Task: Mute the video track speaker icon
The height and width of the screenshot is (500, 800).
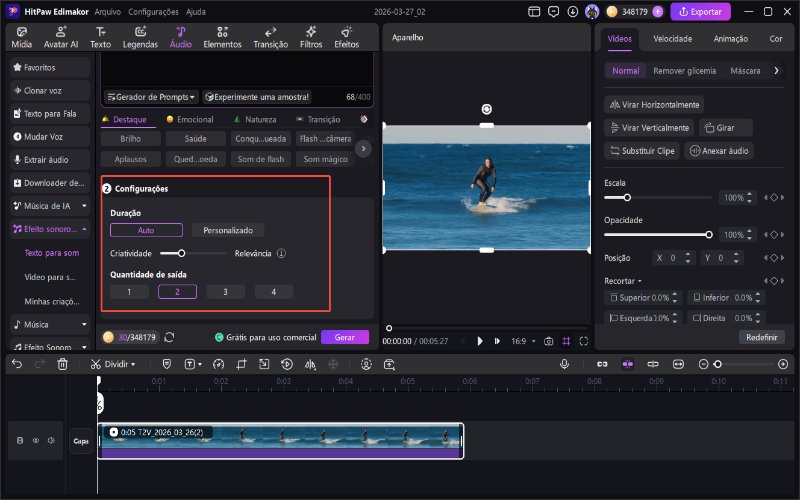Action: [52, 440]
